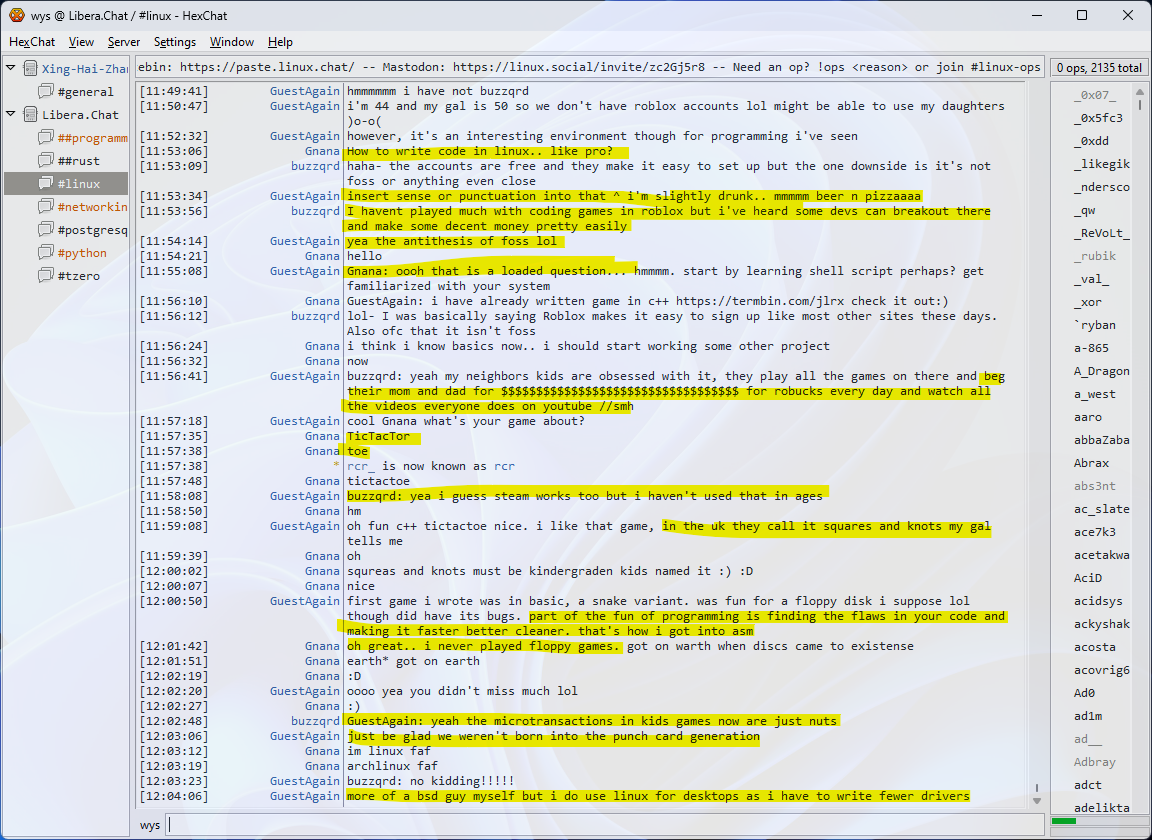Click the user list scrollbar up arrow

click(1139, 90)
